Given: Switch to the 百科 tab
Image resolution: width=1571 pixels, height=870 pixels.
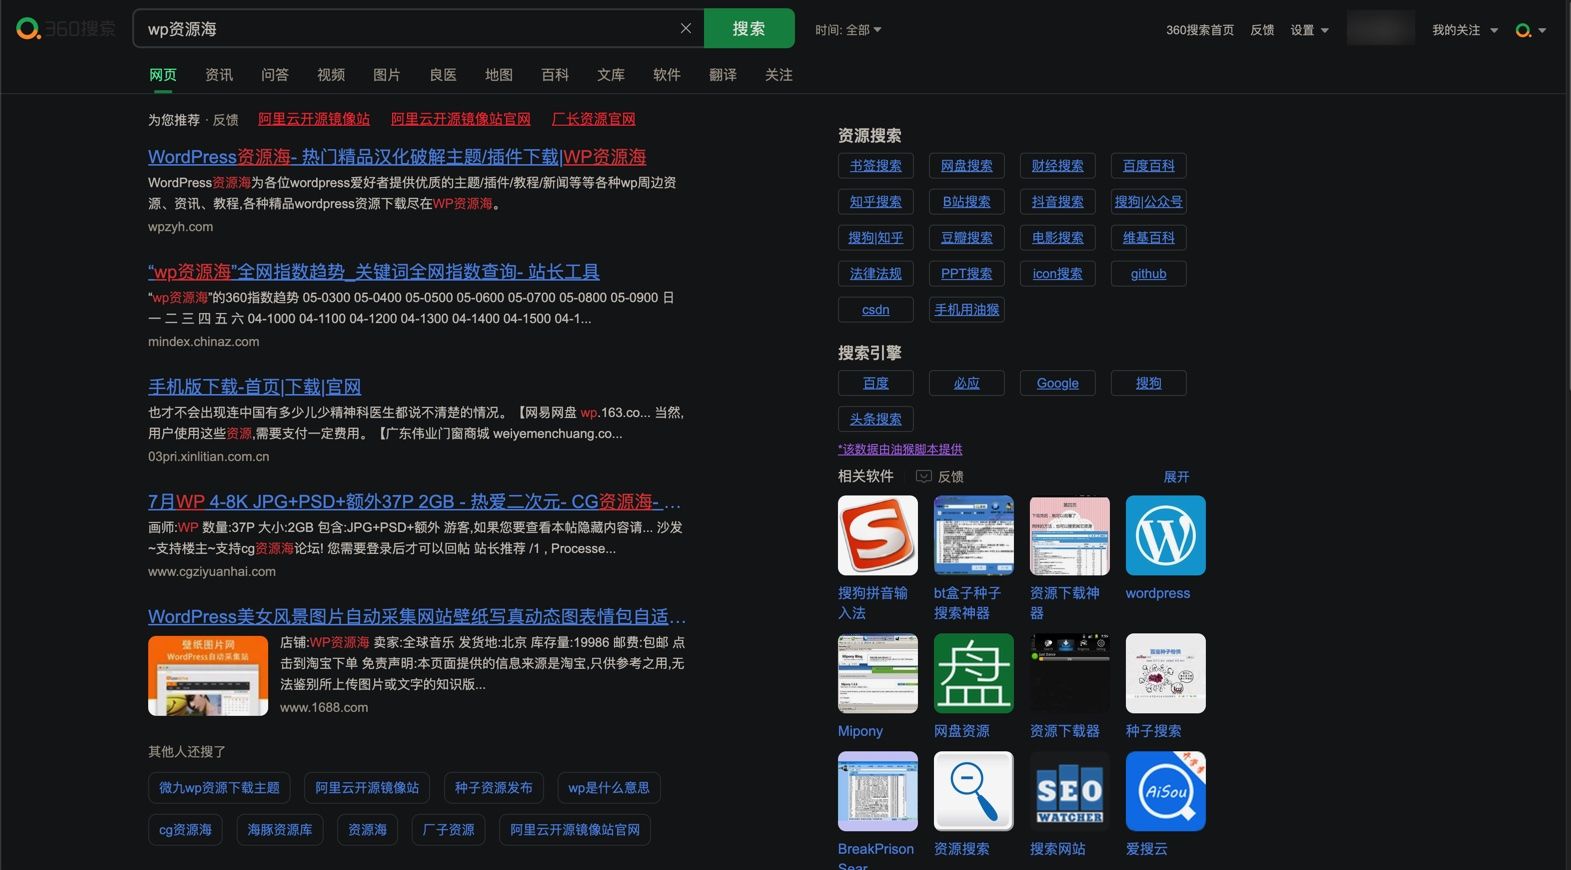Looking at the screenshot, I should 555,75.
